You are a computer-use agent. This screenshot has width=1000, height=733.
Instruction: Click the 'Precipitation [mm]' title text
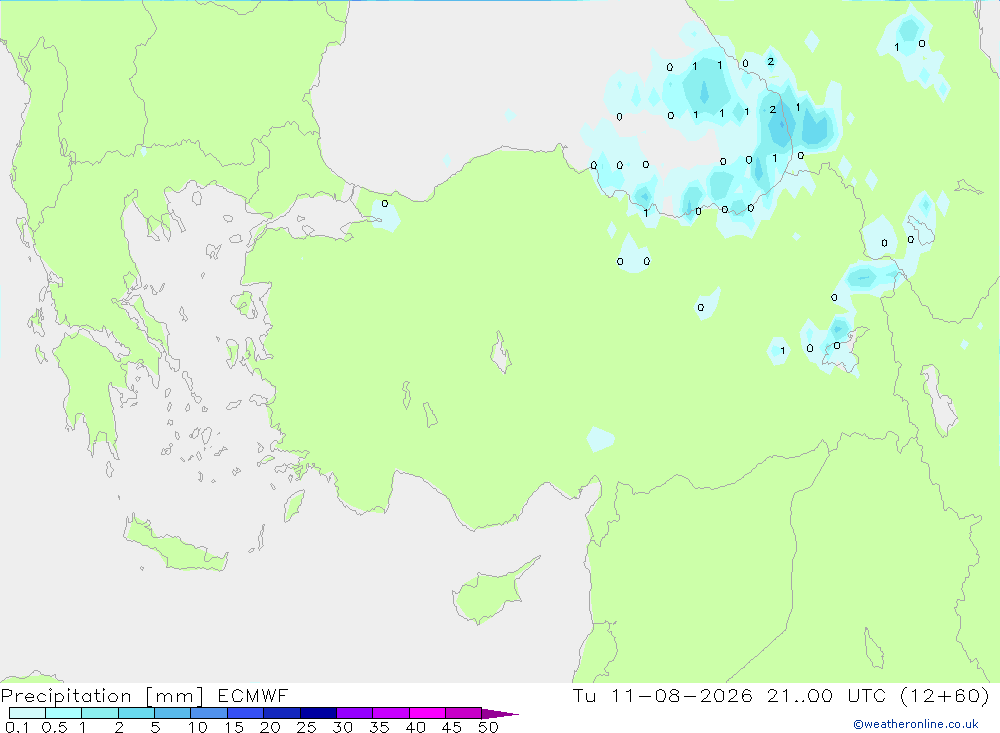click(102, 696)
